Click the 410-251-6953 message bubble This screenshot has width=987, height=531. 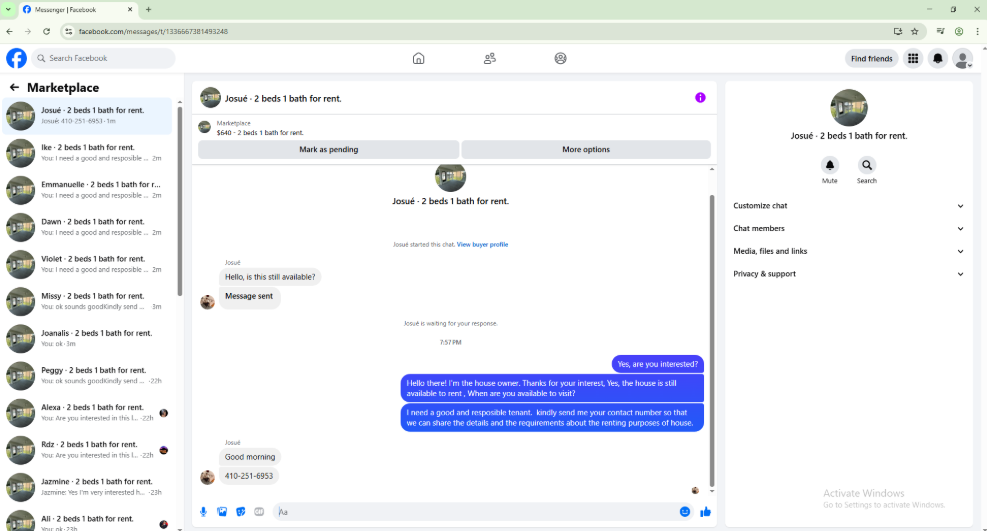tap(249, 476)
